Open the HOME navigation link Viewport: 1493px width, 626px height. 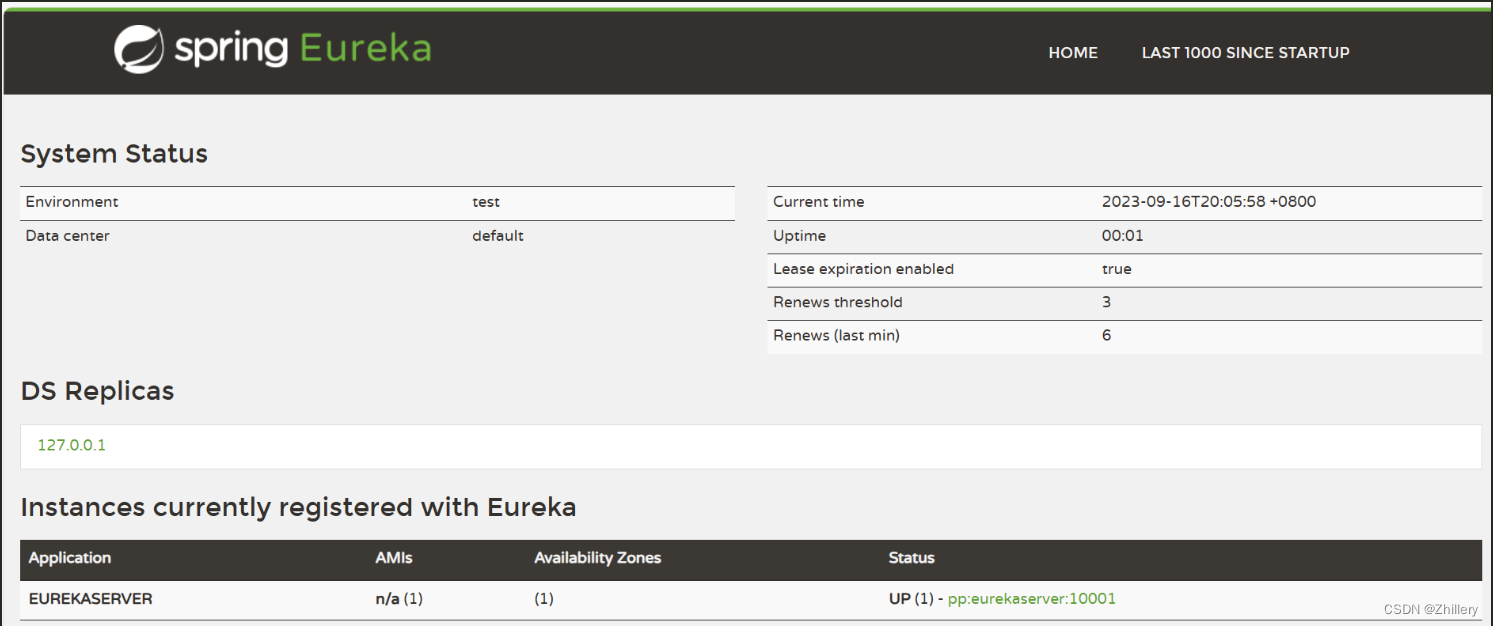1073,53
